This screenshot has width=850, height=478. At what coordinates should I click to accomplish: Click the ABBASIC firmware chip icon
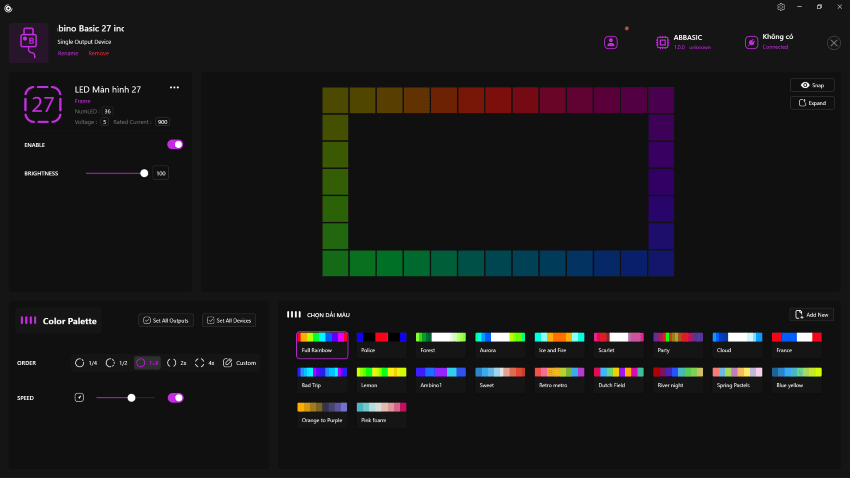pyautogui.click(x=662, y=42)
